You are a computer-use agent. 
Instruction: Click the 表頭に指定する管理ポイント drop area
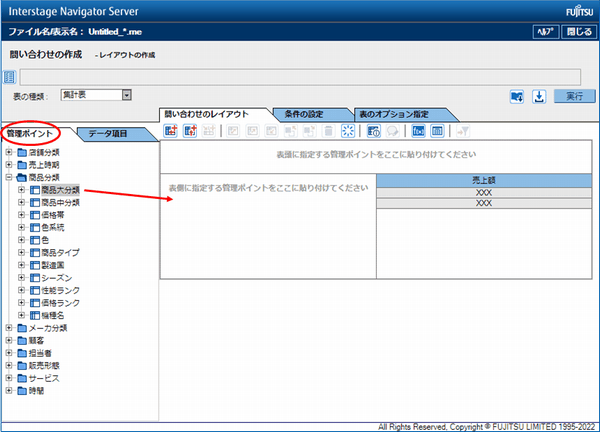point(376,157)
